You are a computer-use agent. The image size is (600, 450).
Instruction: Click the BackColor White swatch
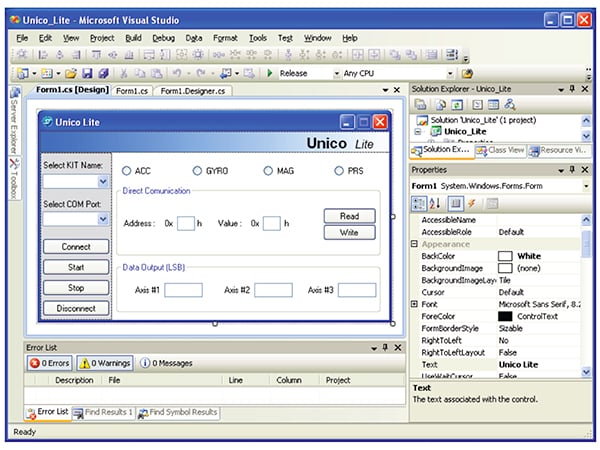pos(505,256)
